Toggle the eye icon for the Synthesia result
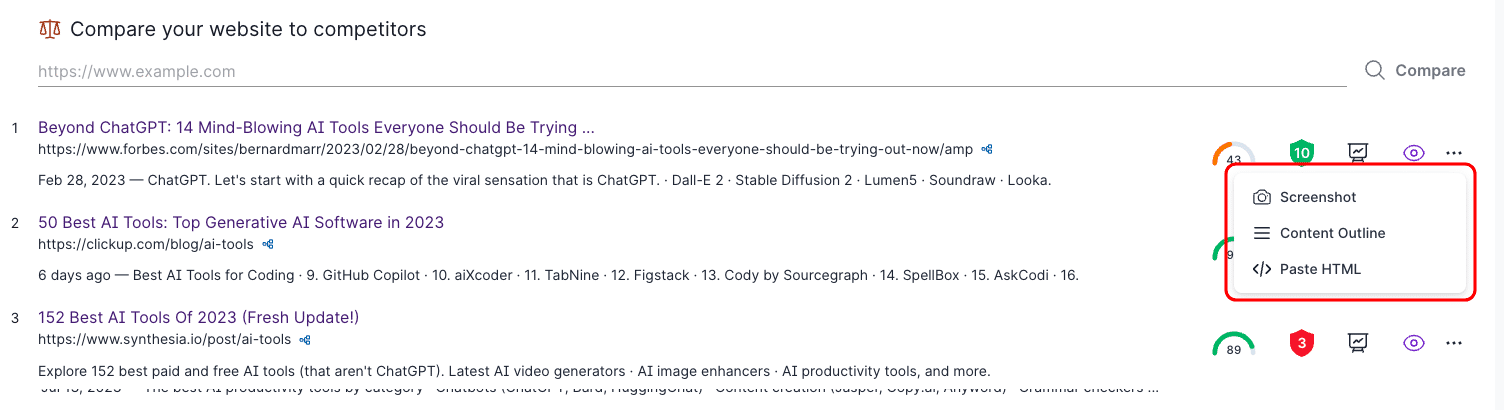Image resolution: width=1504 pixels, height=410 pixels. pyautogui.click(x=1413, y=343)
